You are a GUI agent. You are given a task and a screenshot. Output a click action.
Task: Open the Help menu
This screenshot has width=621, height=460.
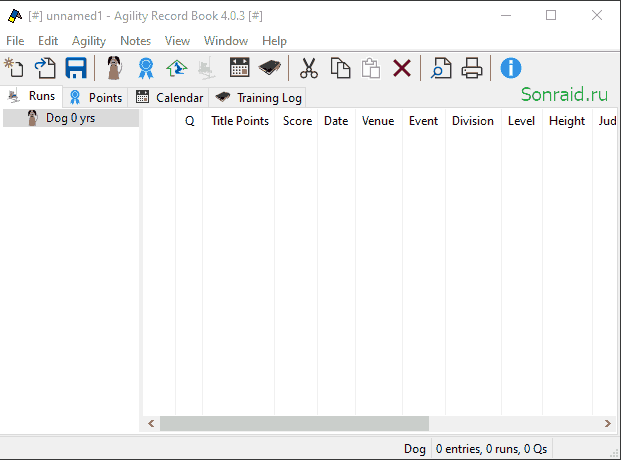(274, 41)
